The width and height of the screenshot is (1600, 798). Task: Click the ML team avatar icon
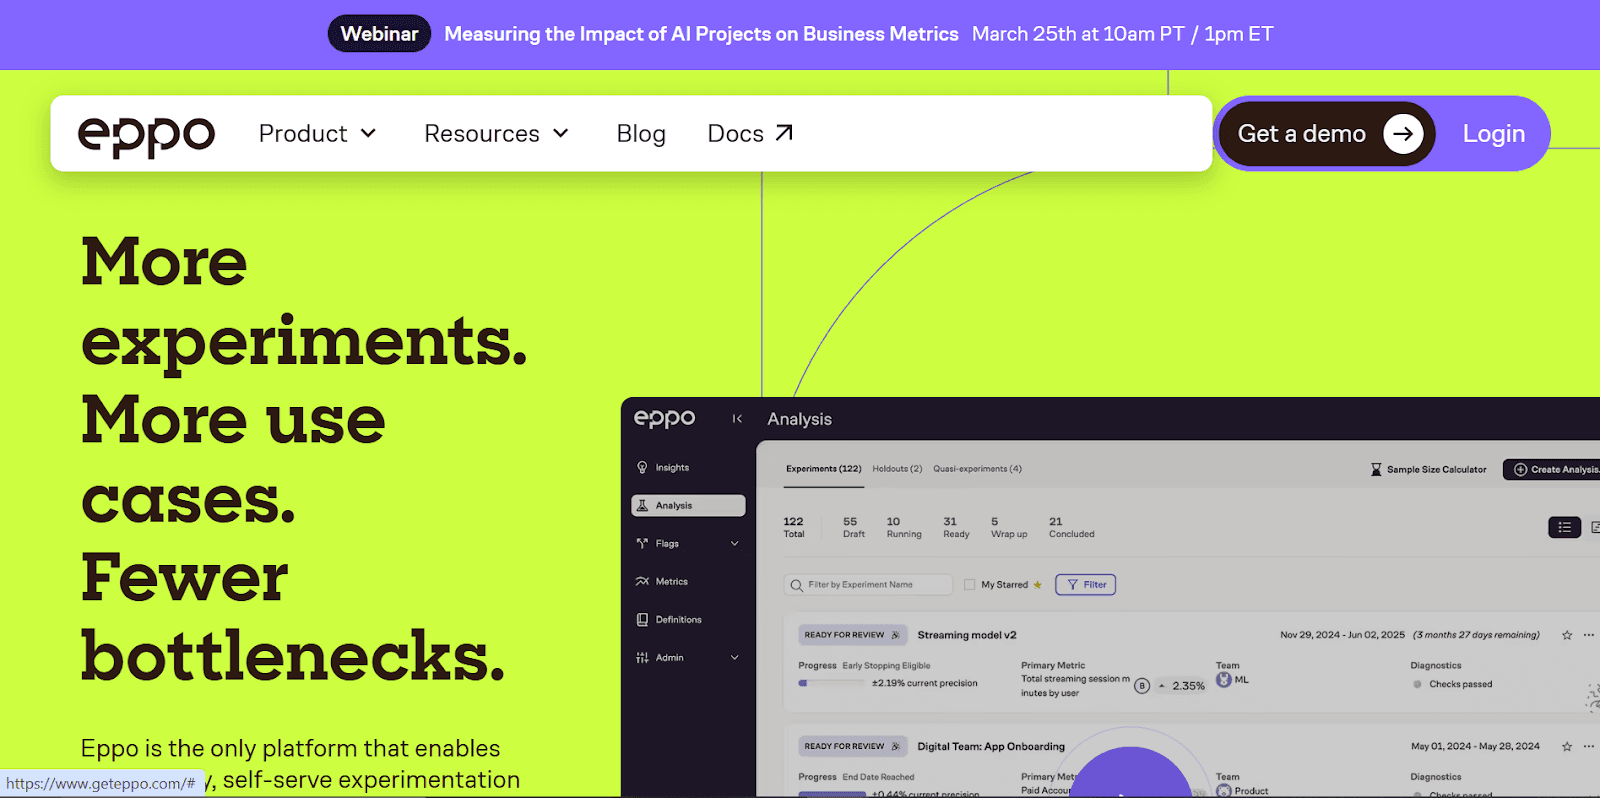(1223, 680)
